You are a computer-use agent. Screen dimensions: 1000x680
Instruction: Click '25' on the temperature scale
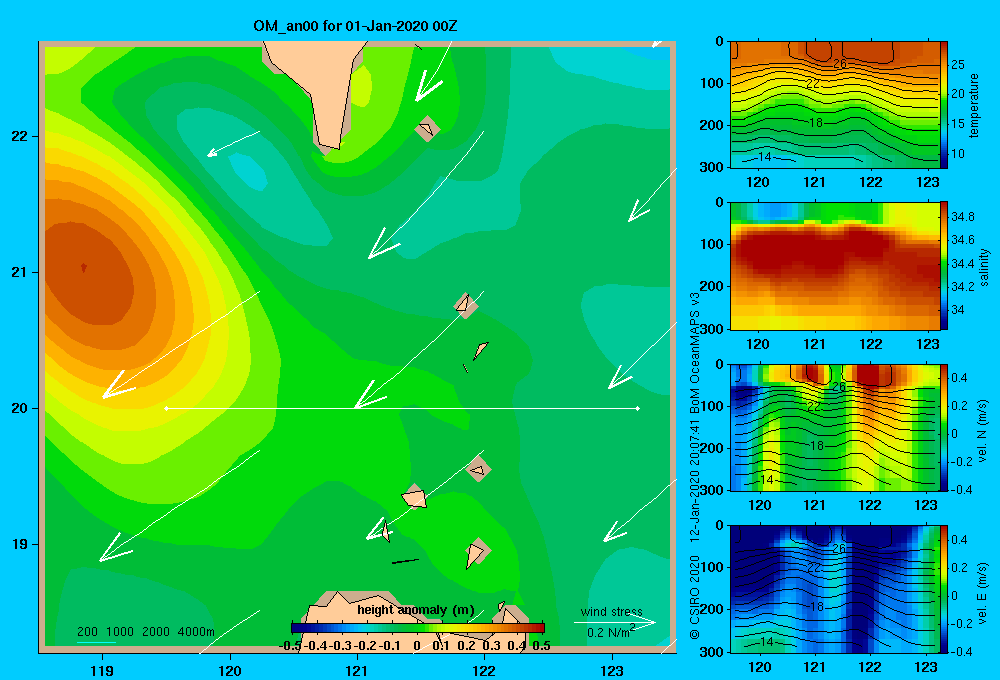(x=958, y=64)
